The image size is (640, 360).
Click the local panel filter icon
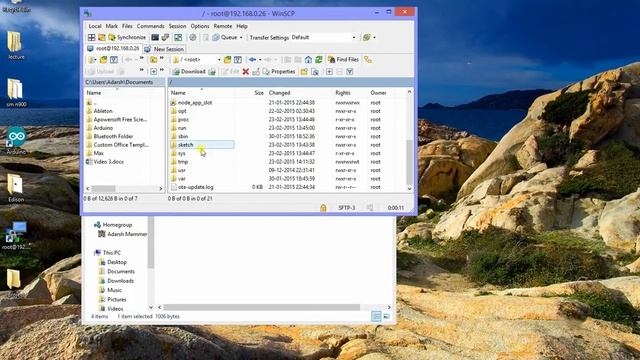point(114,60)
